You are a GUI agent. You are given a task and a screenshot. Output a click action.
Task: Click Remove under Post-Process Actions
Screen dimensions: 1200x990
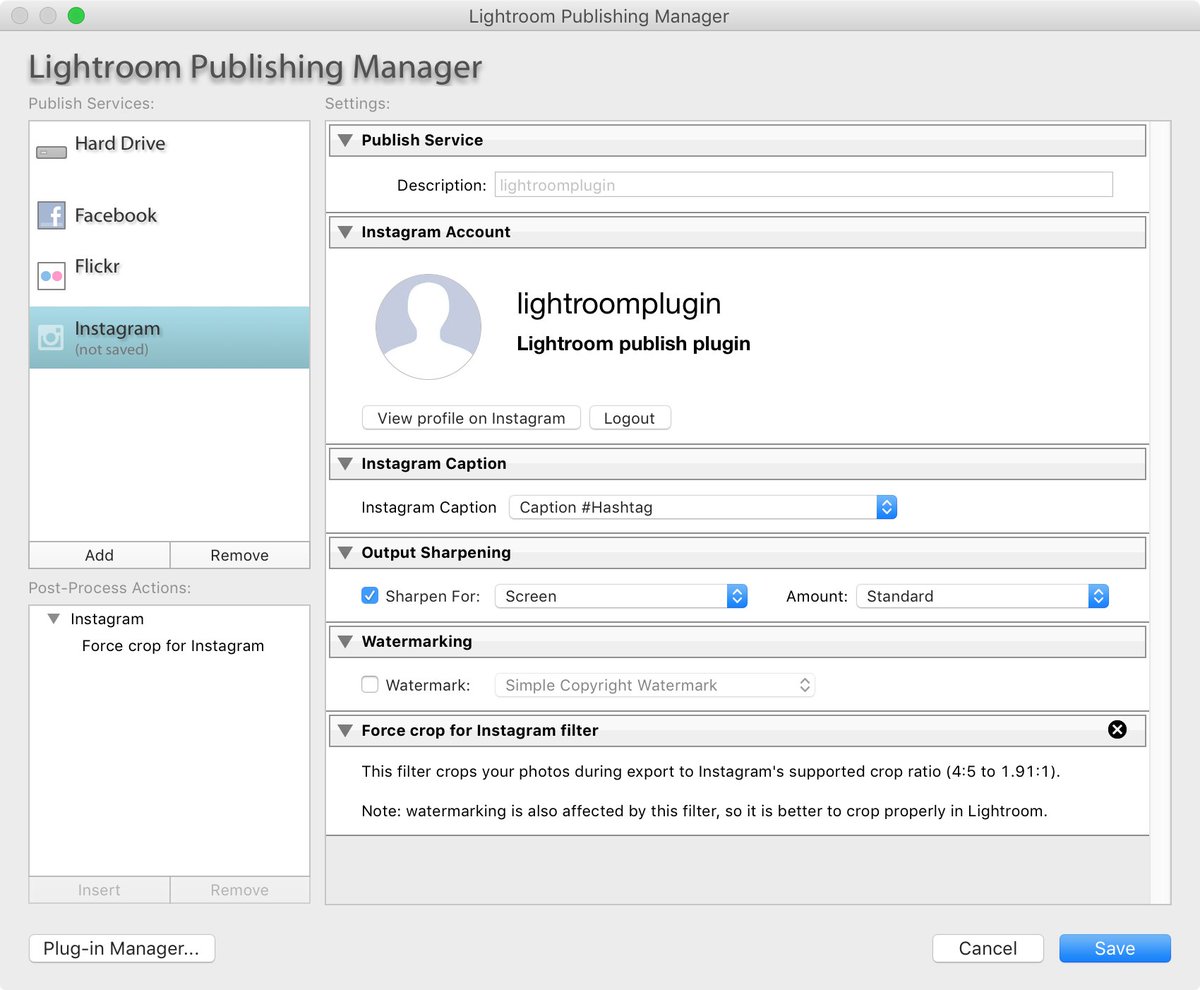click(x=240, y=890)
